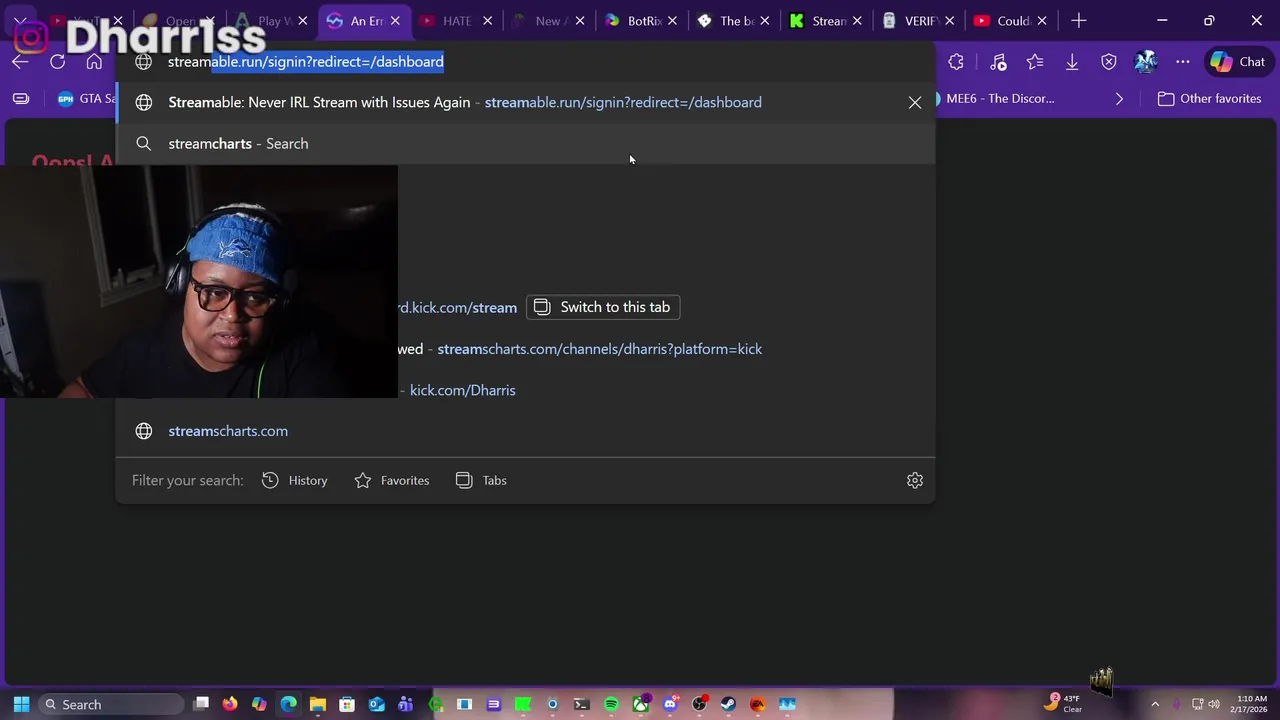
Task: Open streamscharts.com suggestion
Action: (x=525, y=431)
